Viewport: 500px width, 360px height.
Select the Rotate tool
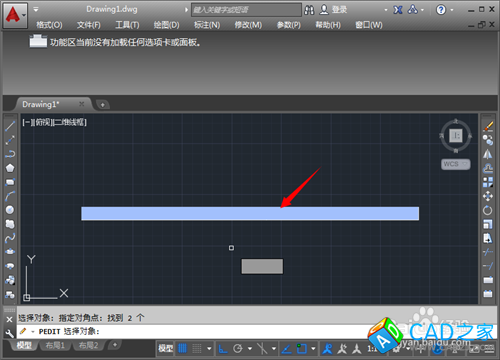pyautogui.click(x=488, y=210)
